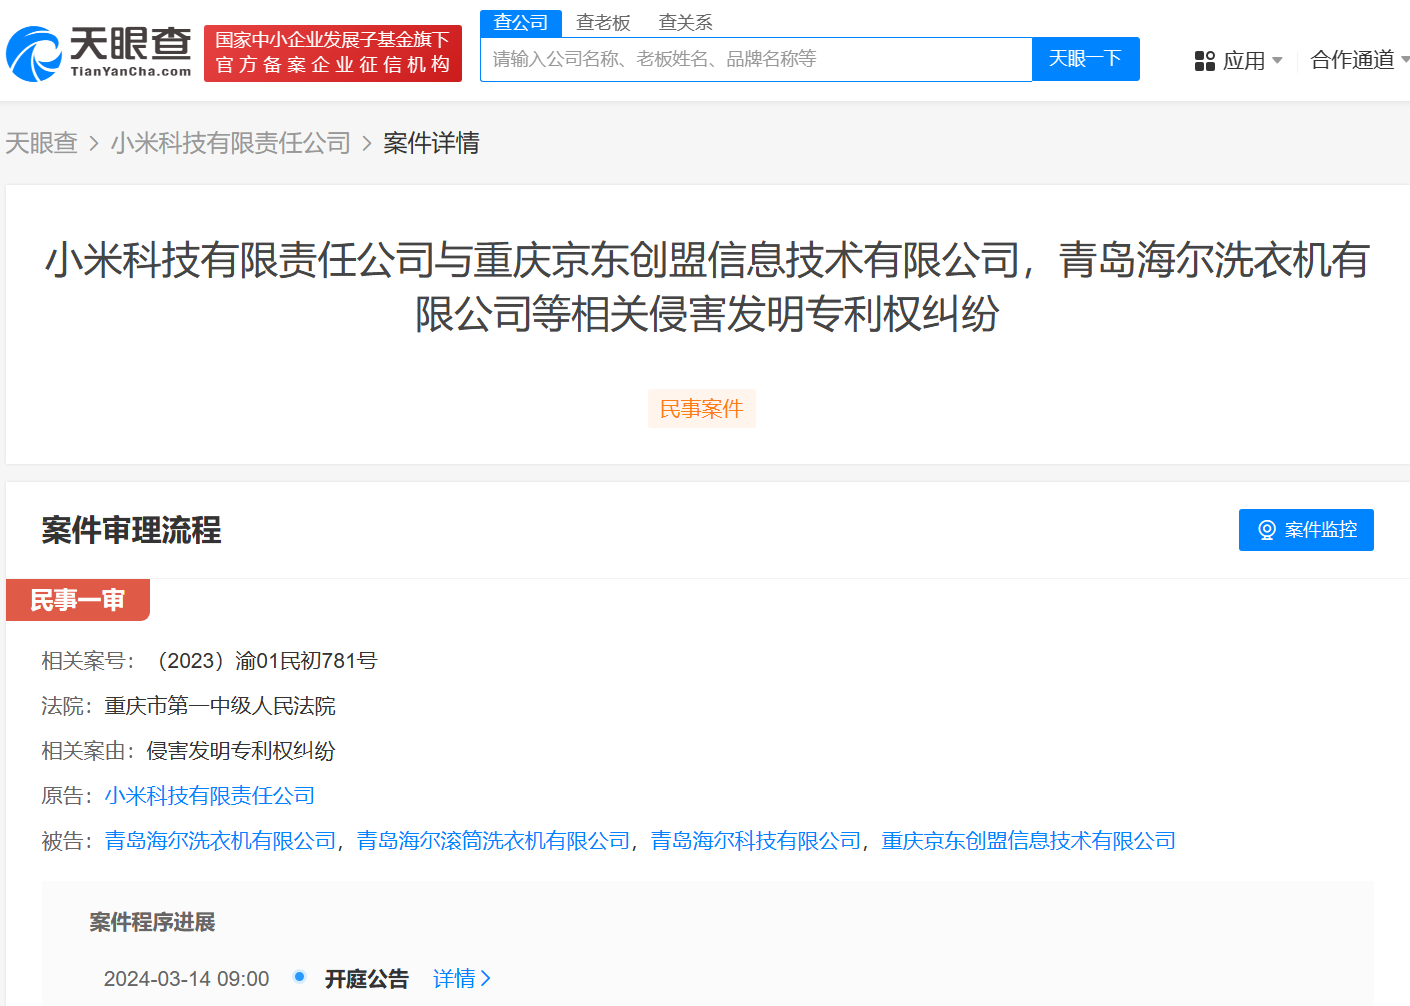Expand the 应用 dropdown arrow
Image resolution: width=1410 pixels, height=1006 pixels.
tap(1277, 61)
